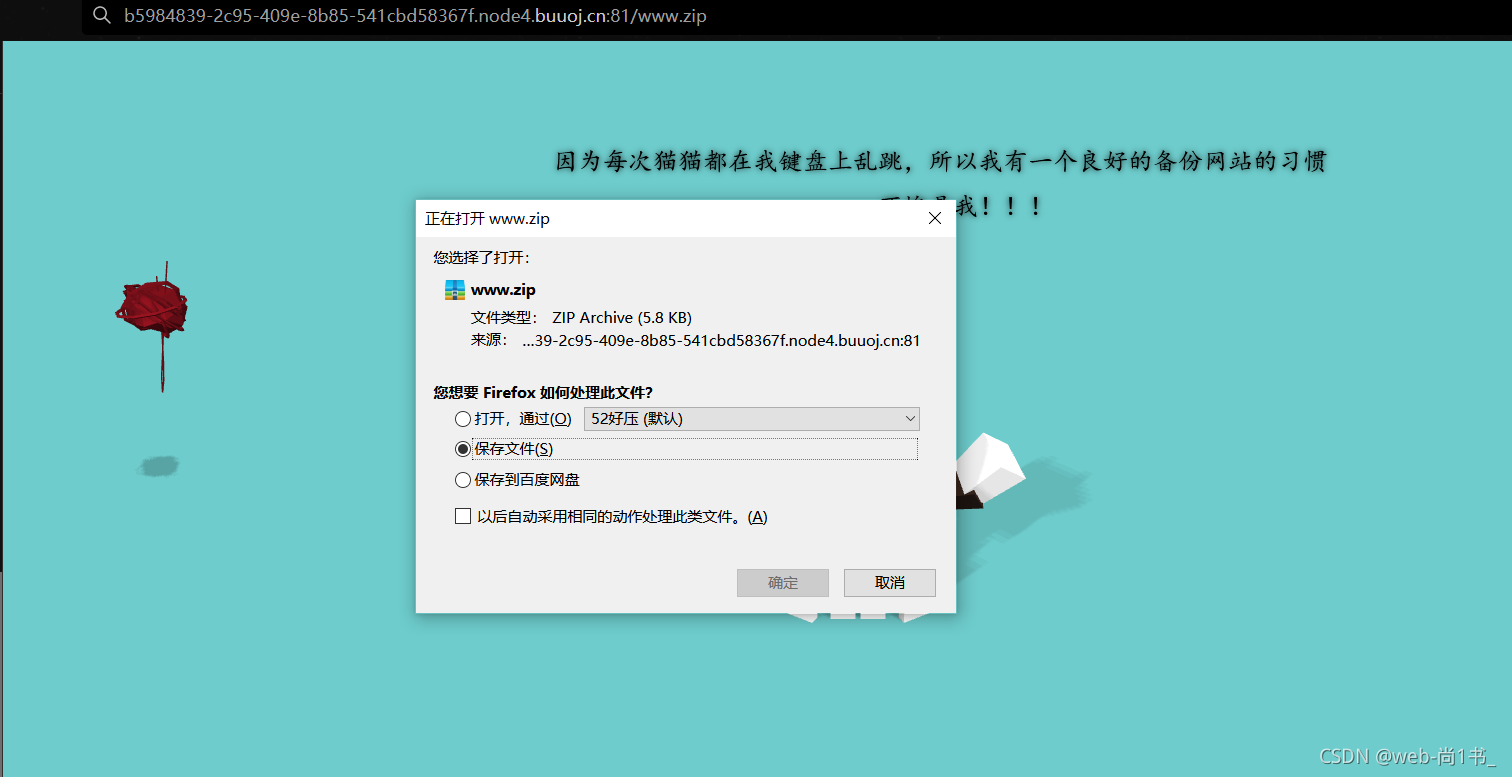Viewport: 1512px width, 777px height.
Task: Close the www.zip download dialog with the X
Action: pyautogui.click(x=935, y=218)
